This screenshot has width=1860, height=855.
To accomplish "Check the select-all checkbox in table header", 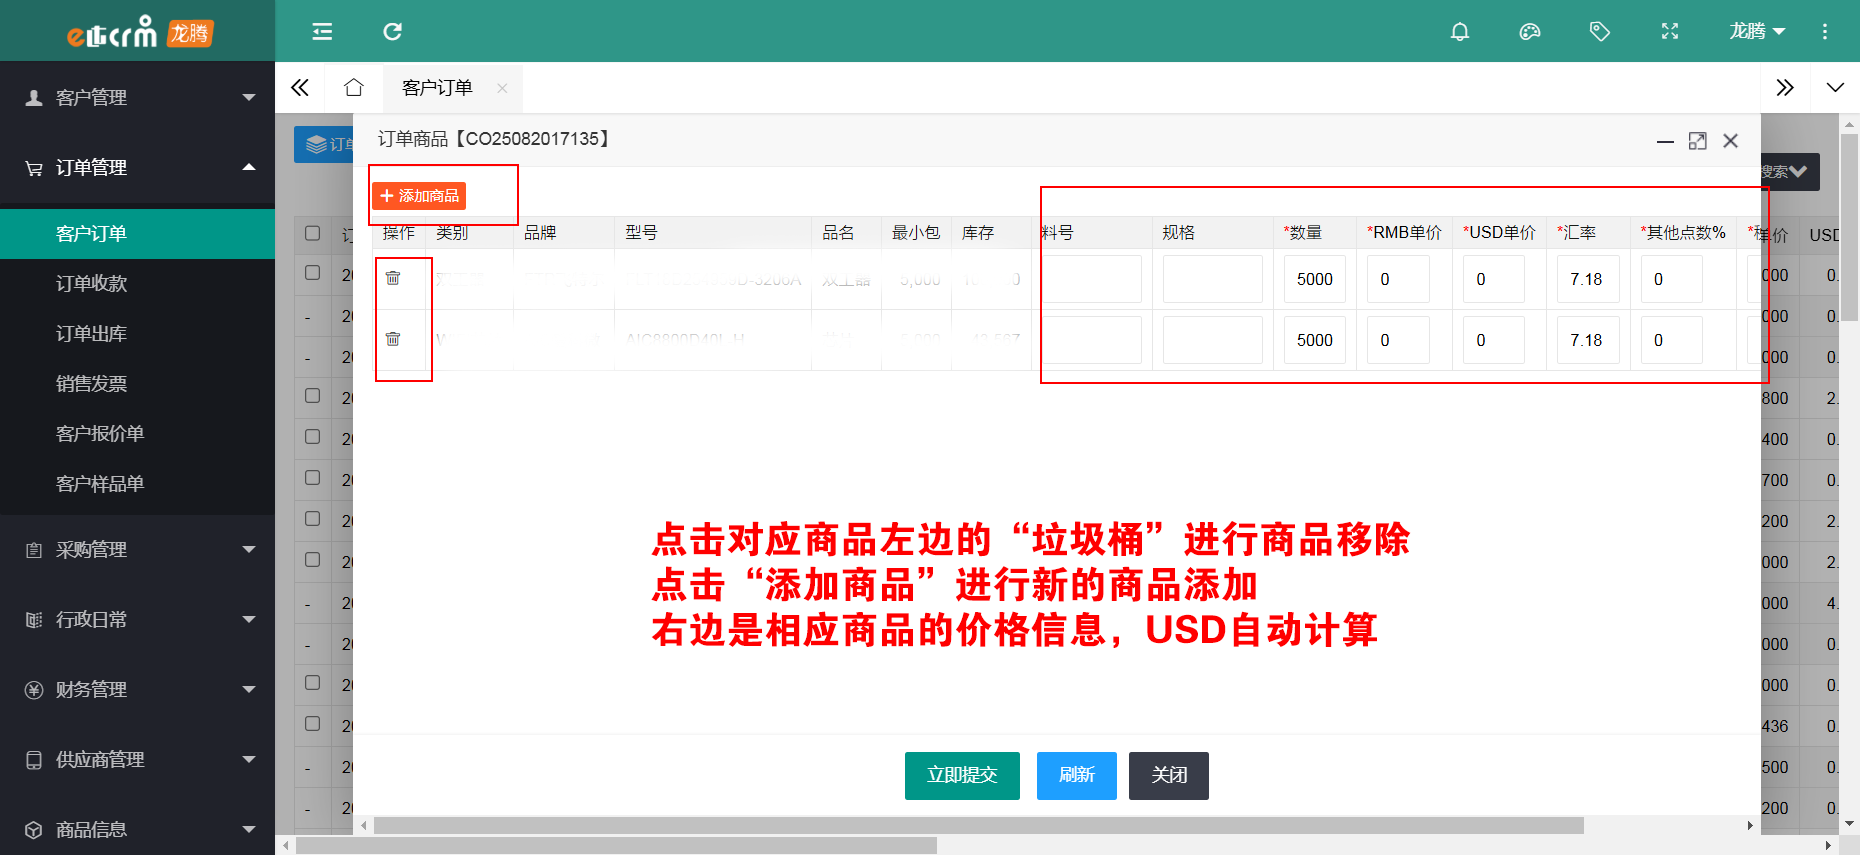I will (312, 233).
